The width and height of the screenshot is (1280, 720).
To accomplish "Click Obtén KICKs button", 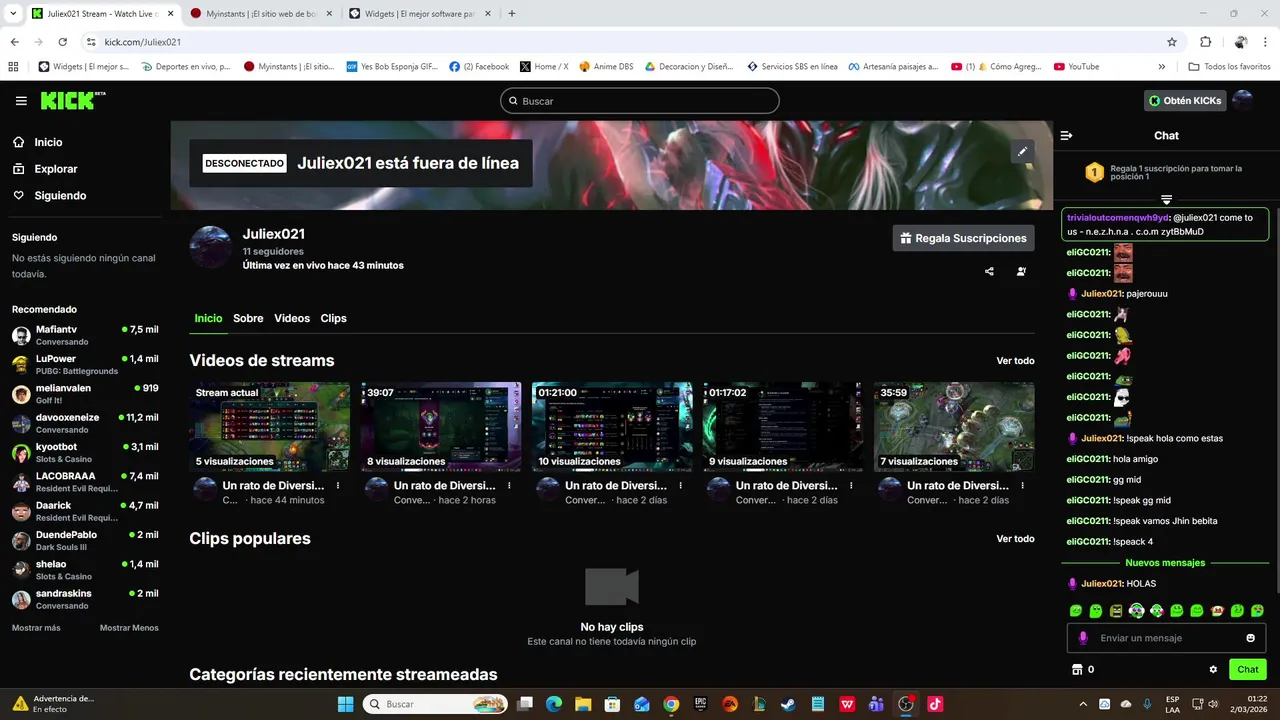I will [1185, 101].
